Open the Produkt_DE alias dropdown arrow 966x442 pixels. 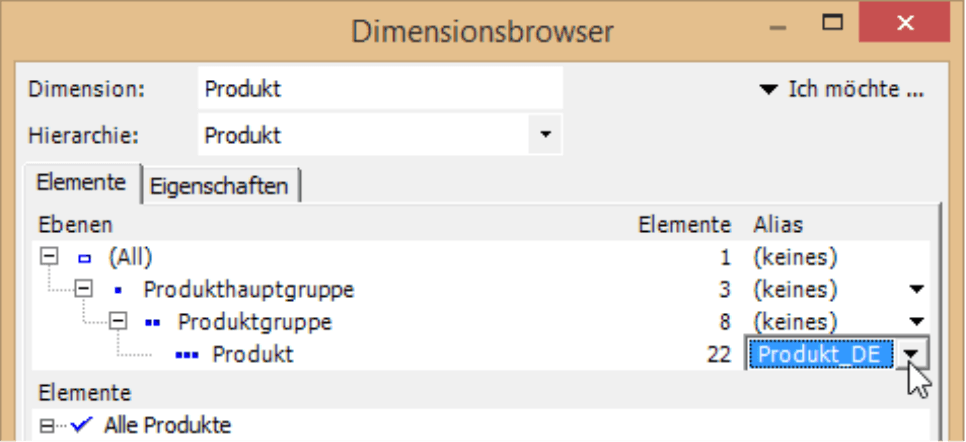911,354
